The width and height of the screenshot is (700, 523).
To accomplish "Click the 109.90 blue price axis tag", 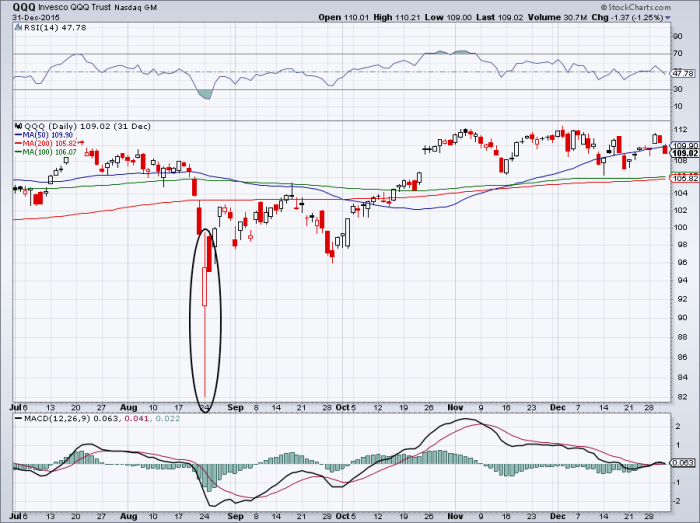I will [684, 146].
